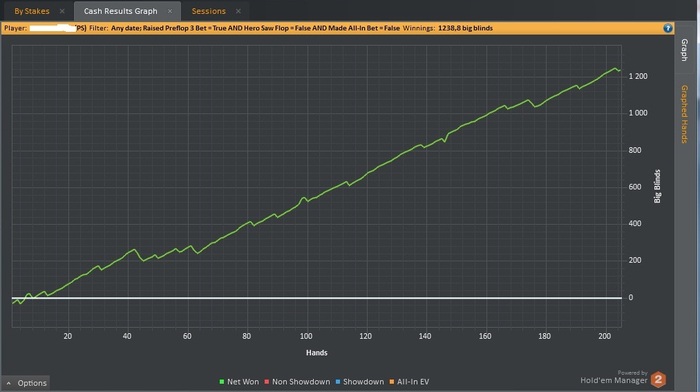Screen dimensions: 700x392
Task: Expand the Options panel
Action: point(26,383)
